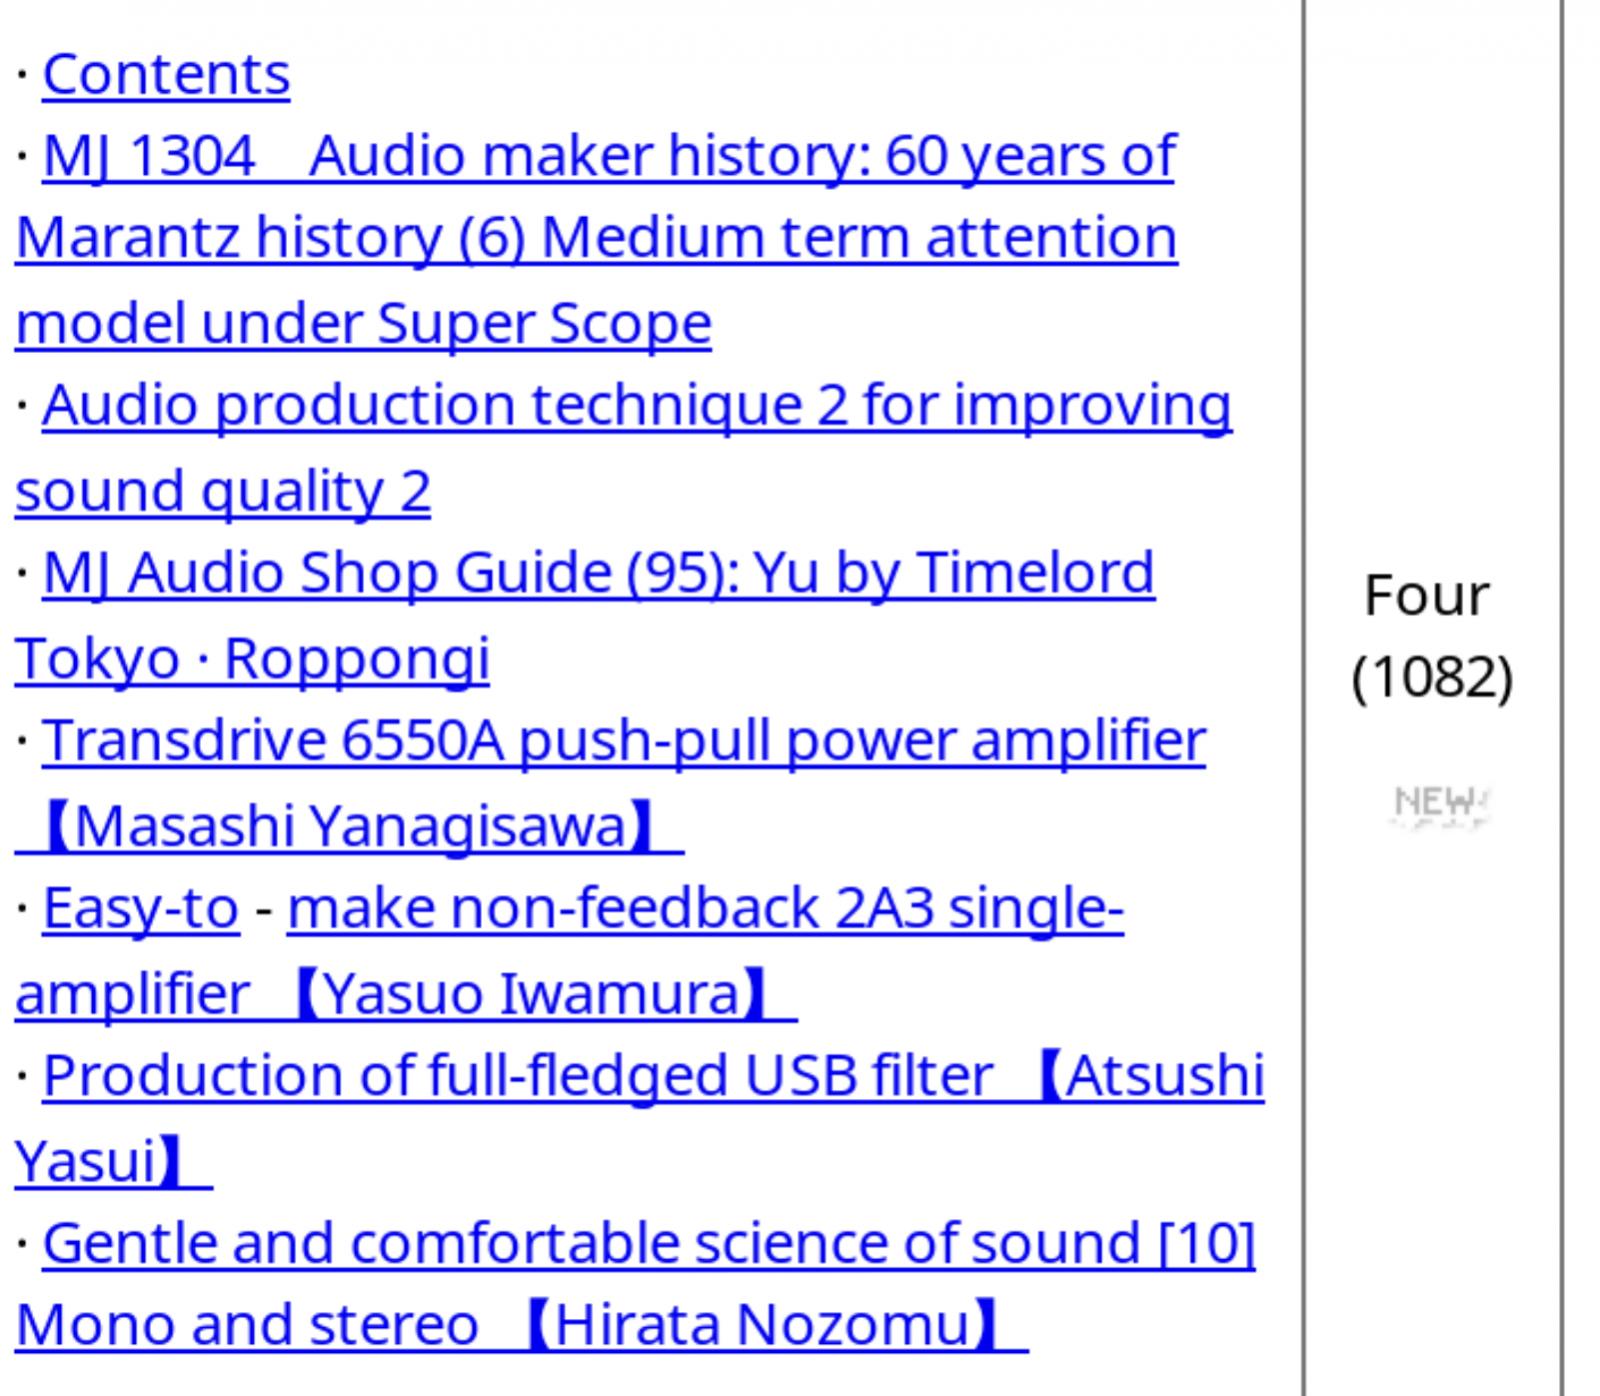
Task: Click Mono and stereo Hirata Nozomu link
Action: [x=522, y=1325]
